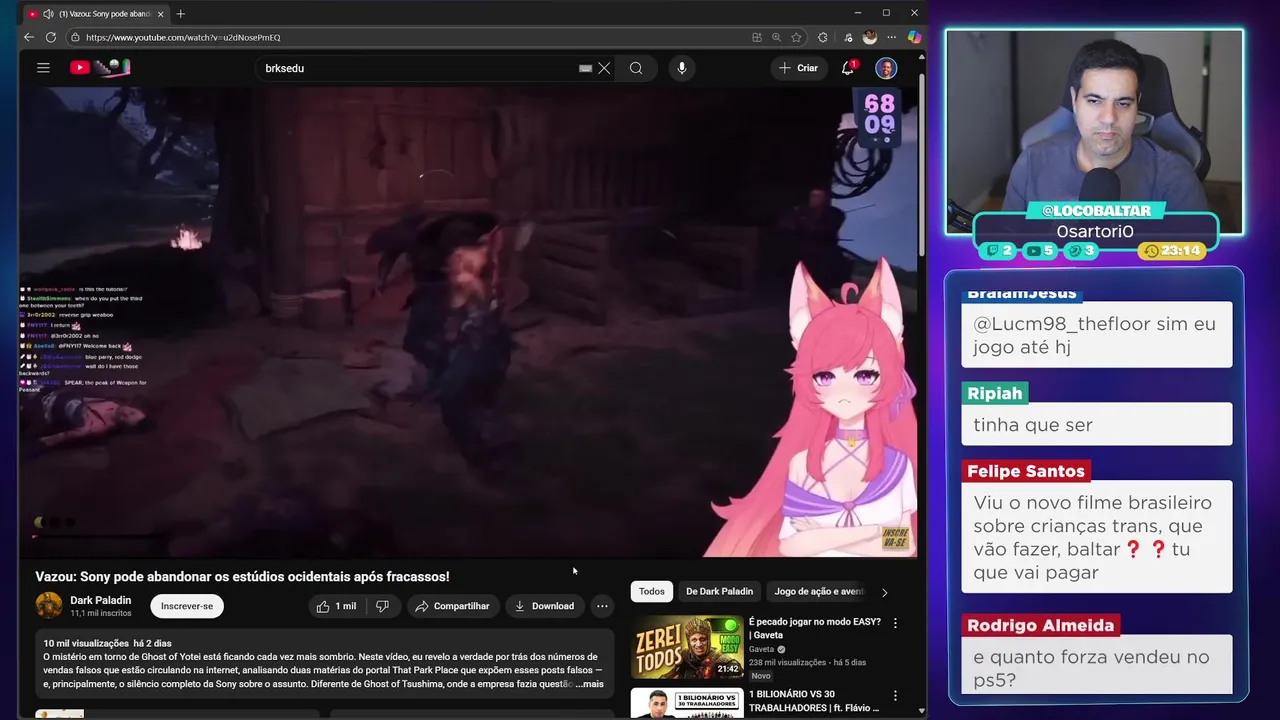Open the browser extensions puzzle icon
Screen dimensions: 1280x720
pos(823,37)
